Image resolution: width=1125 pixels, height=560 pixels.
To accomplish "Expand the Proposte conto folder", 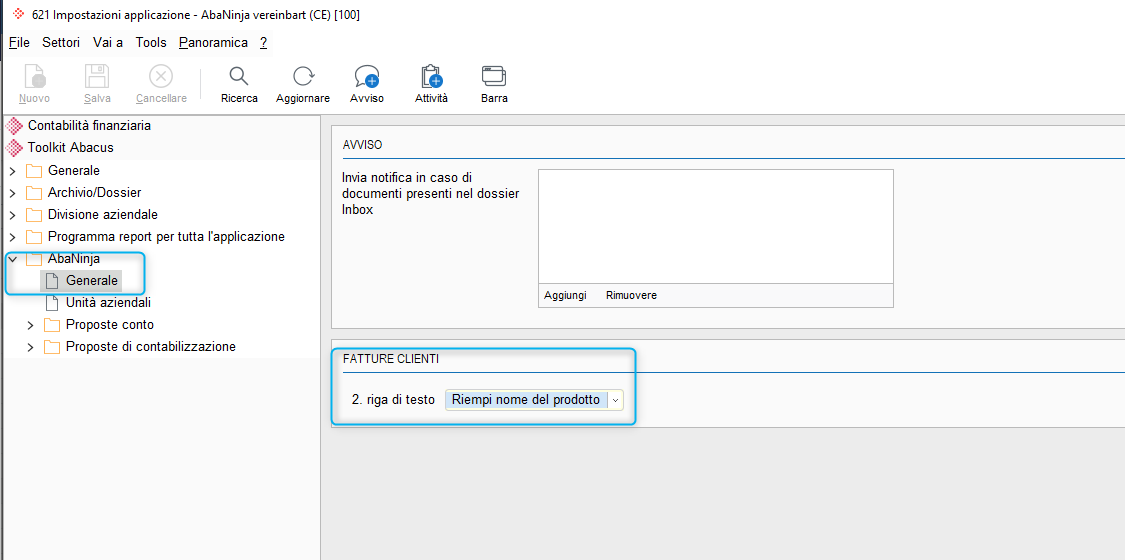I will pos(30,326).
